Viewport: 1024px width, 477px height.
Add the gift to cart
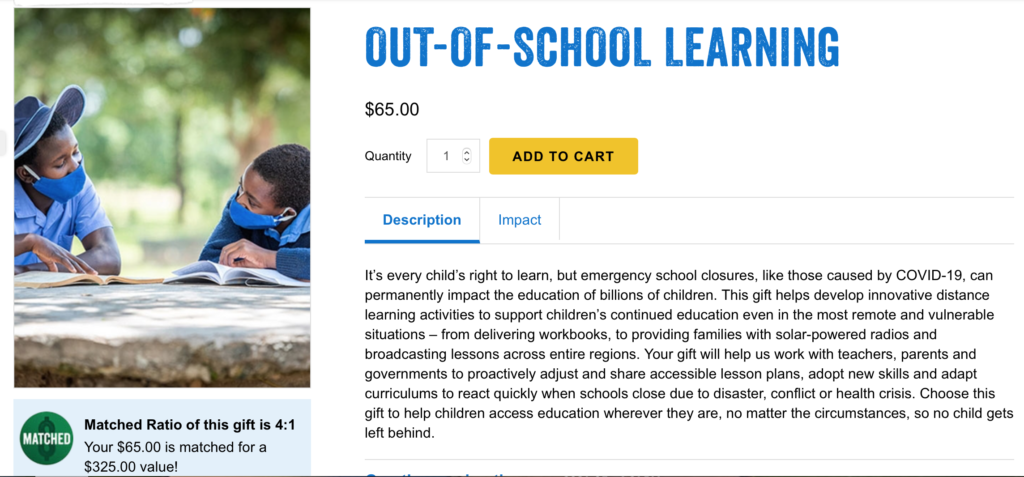point(563,156)
